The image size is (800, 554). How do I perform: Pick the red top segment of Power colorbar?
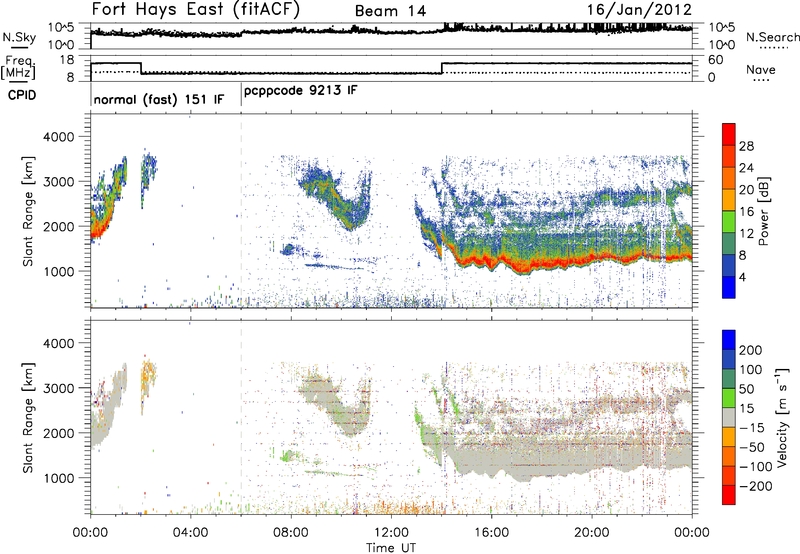729,135
